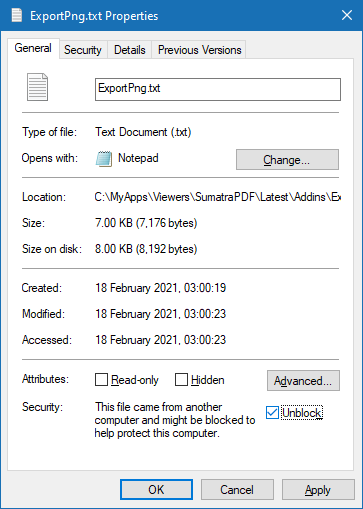The width and height of the screenshot is (363, 509).
Task: Switch to the Security tab
Action: point(83,50)
